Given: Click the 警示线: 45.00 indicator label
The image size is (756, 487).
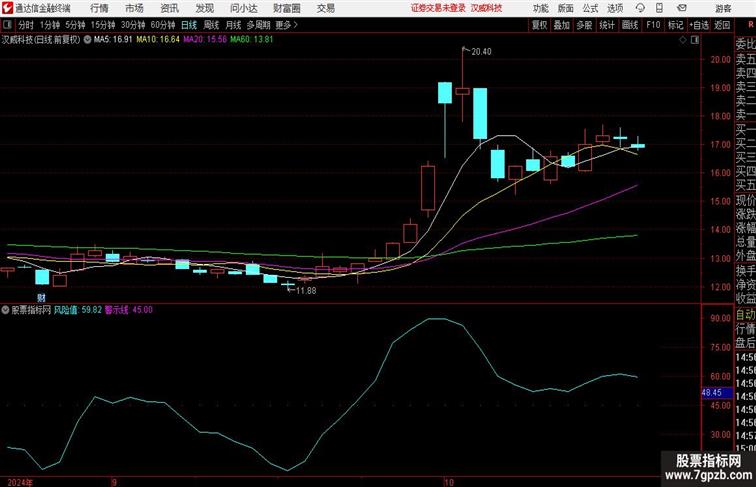Looking at the screenshot, I should 129,310.
